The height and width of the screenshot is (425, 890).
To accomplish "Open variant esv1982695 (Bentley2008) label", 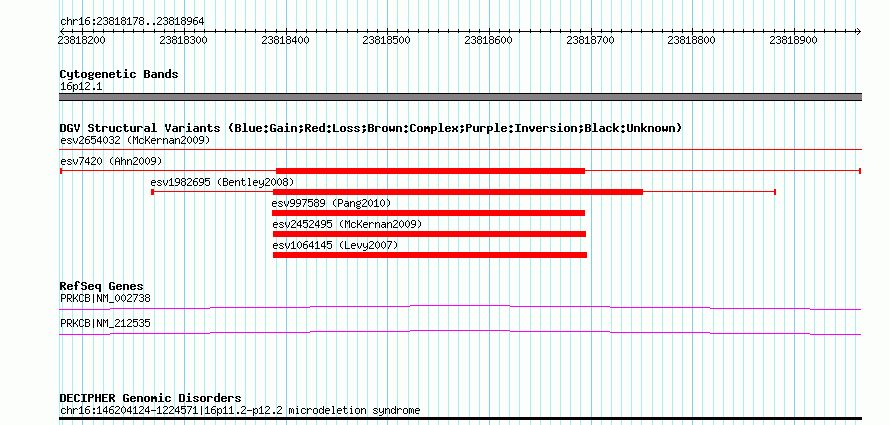I will [222, 182].
